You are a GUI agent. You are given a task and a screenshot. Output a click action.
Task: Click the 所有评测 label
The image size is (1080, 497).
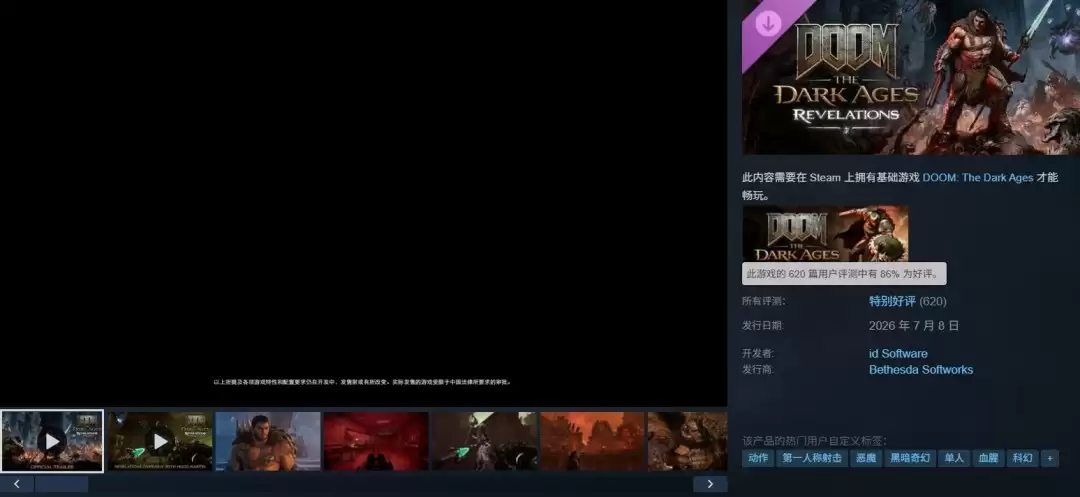tap(763, 301)
